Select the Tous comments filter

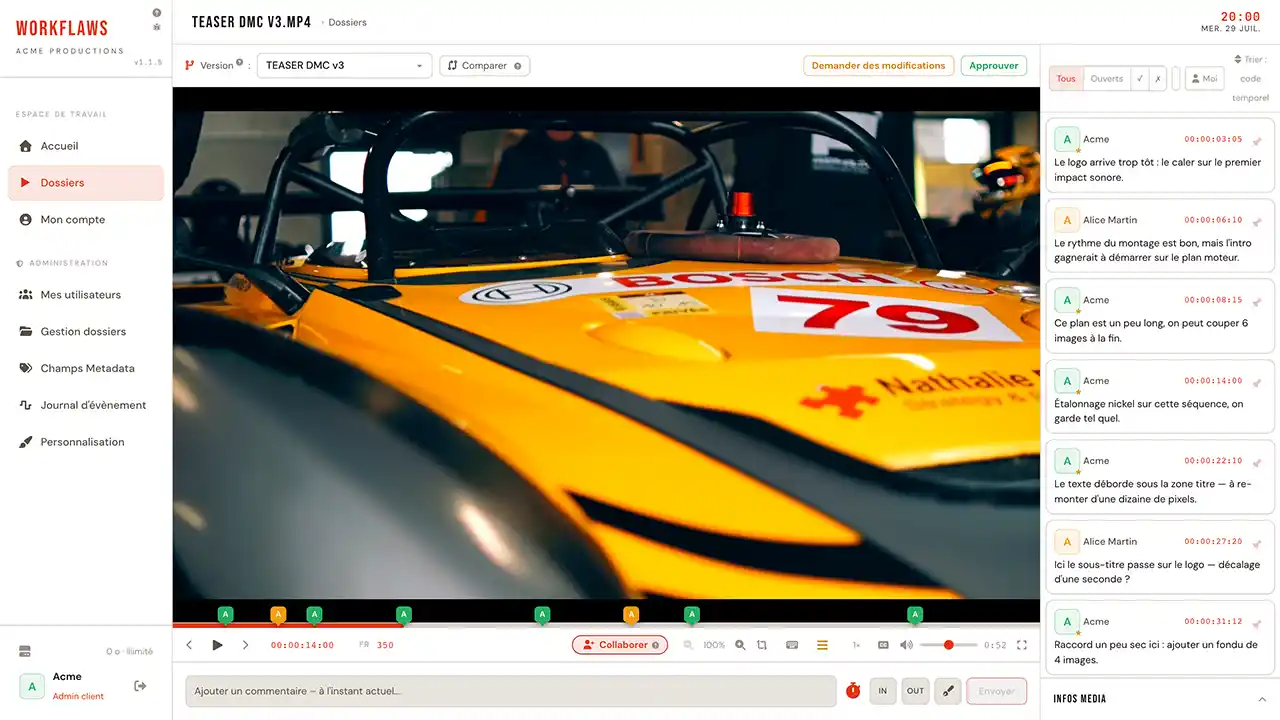[1067, 79]
